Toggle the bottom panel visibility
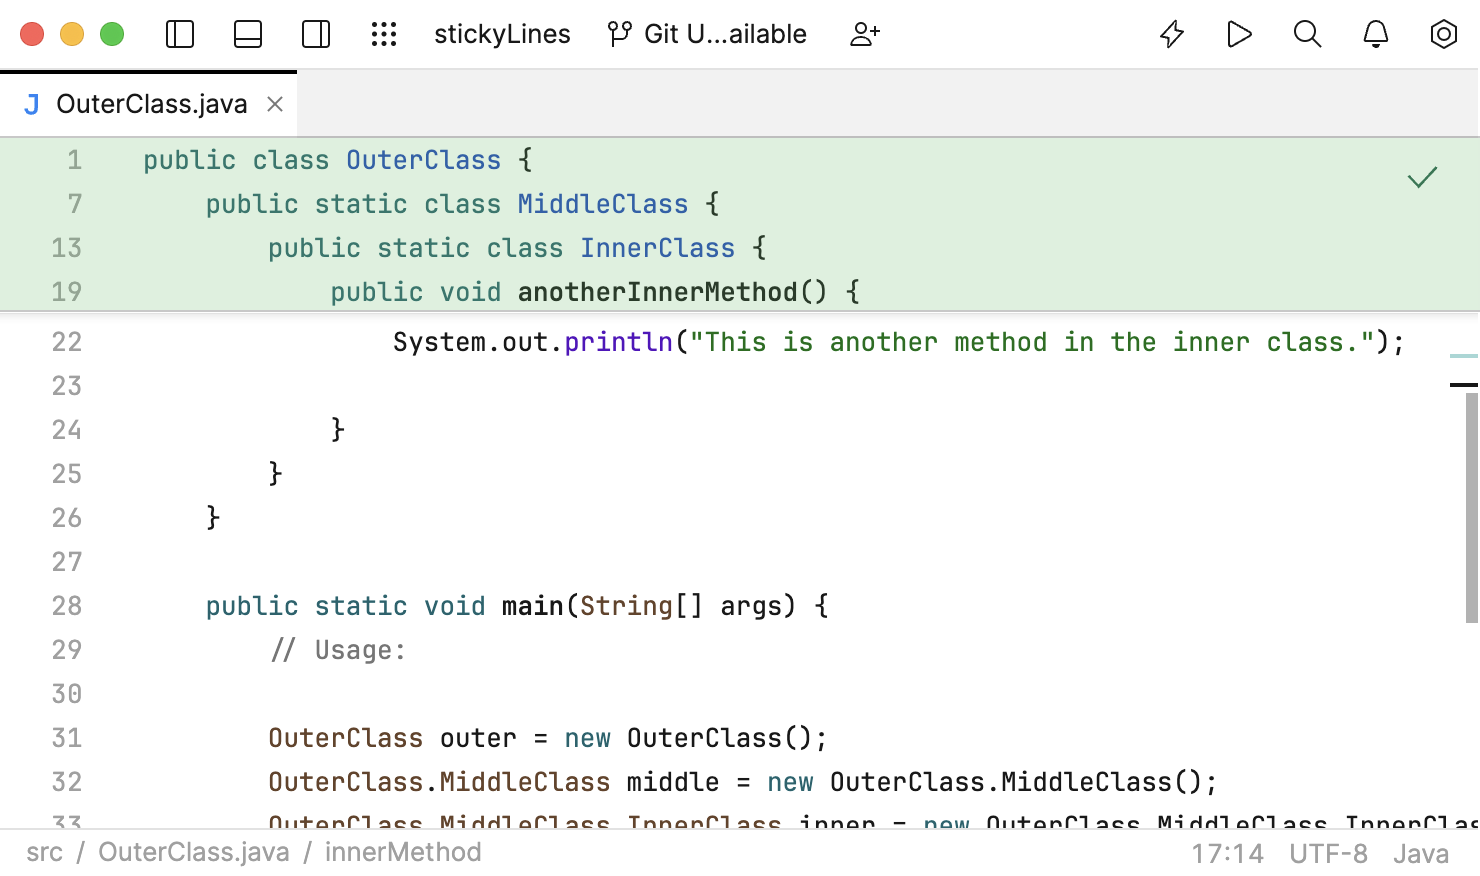The height and width of the screenshot is (876, 1480). [247, 34]
